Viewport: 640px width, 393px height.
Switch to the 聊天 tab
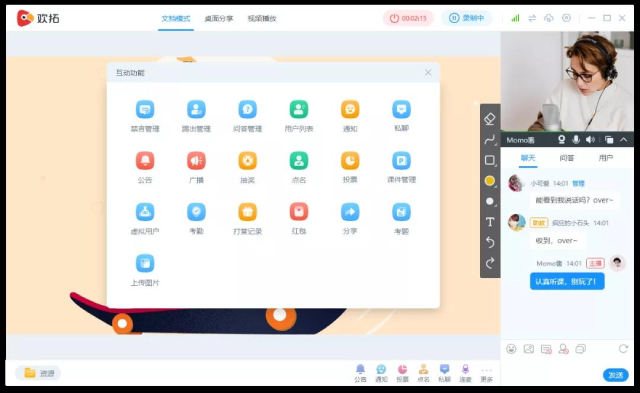tap(528, 158)
